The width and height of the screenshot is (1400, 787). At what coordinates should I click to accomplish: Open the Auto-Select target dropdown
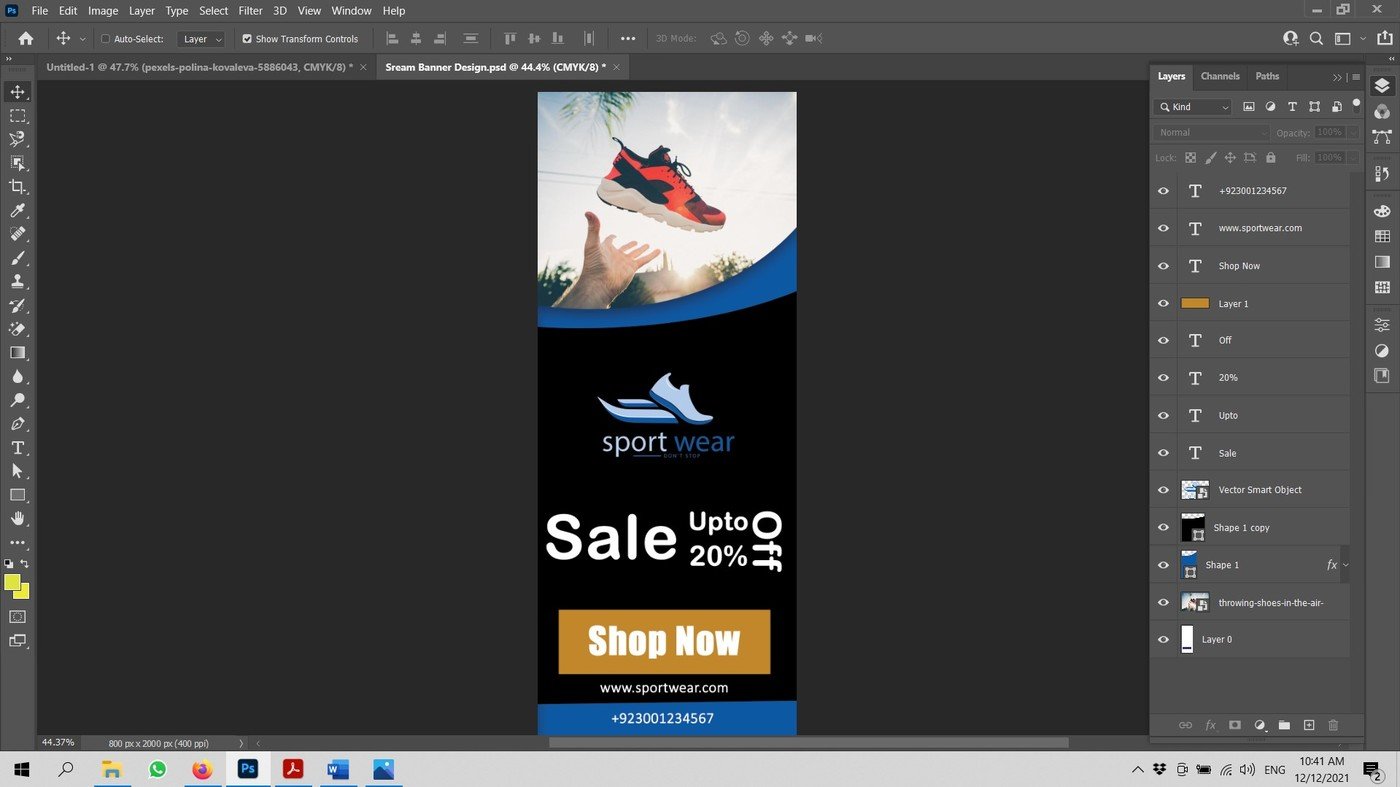(200, 38)
